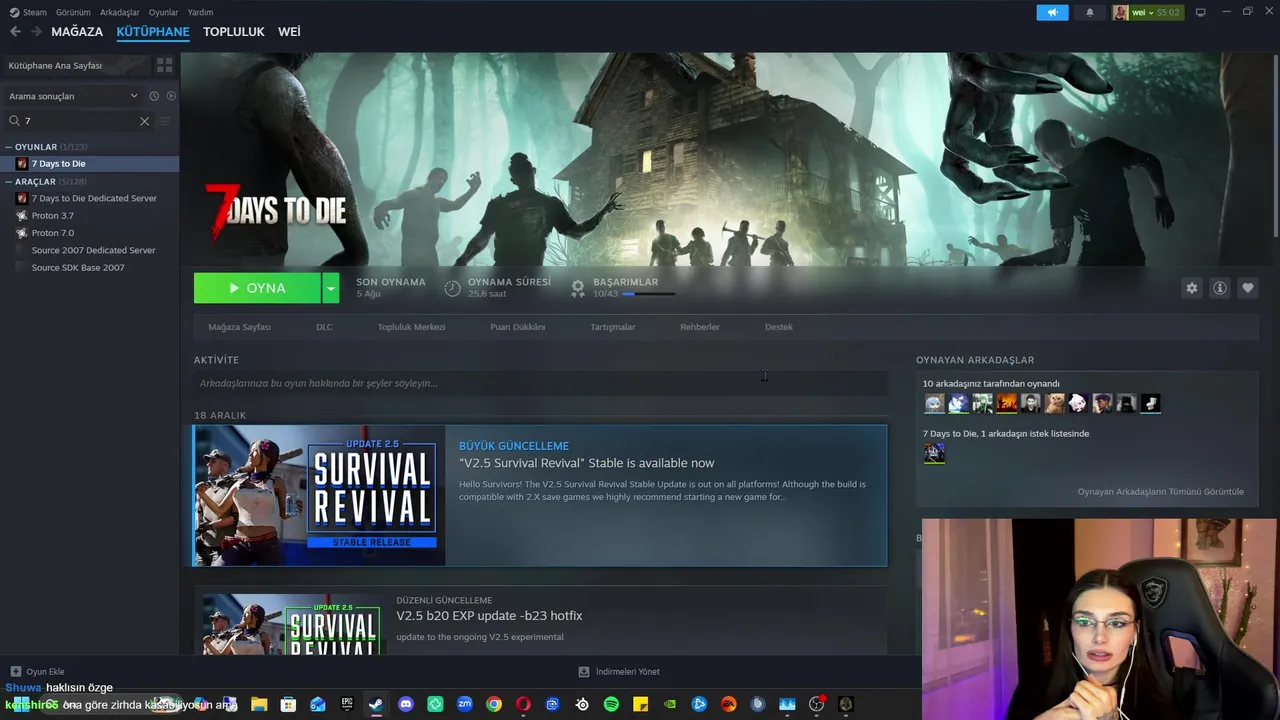Open the wei account dropdown
The width and height of the screenshot is (1280, 720).
(1148, 12)
